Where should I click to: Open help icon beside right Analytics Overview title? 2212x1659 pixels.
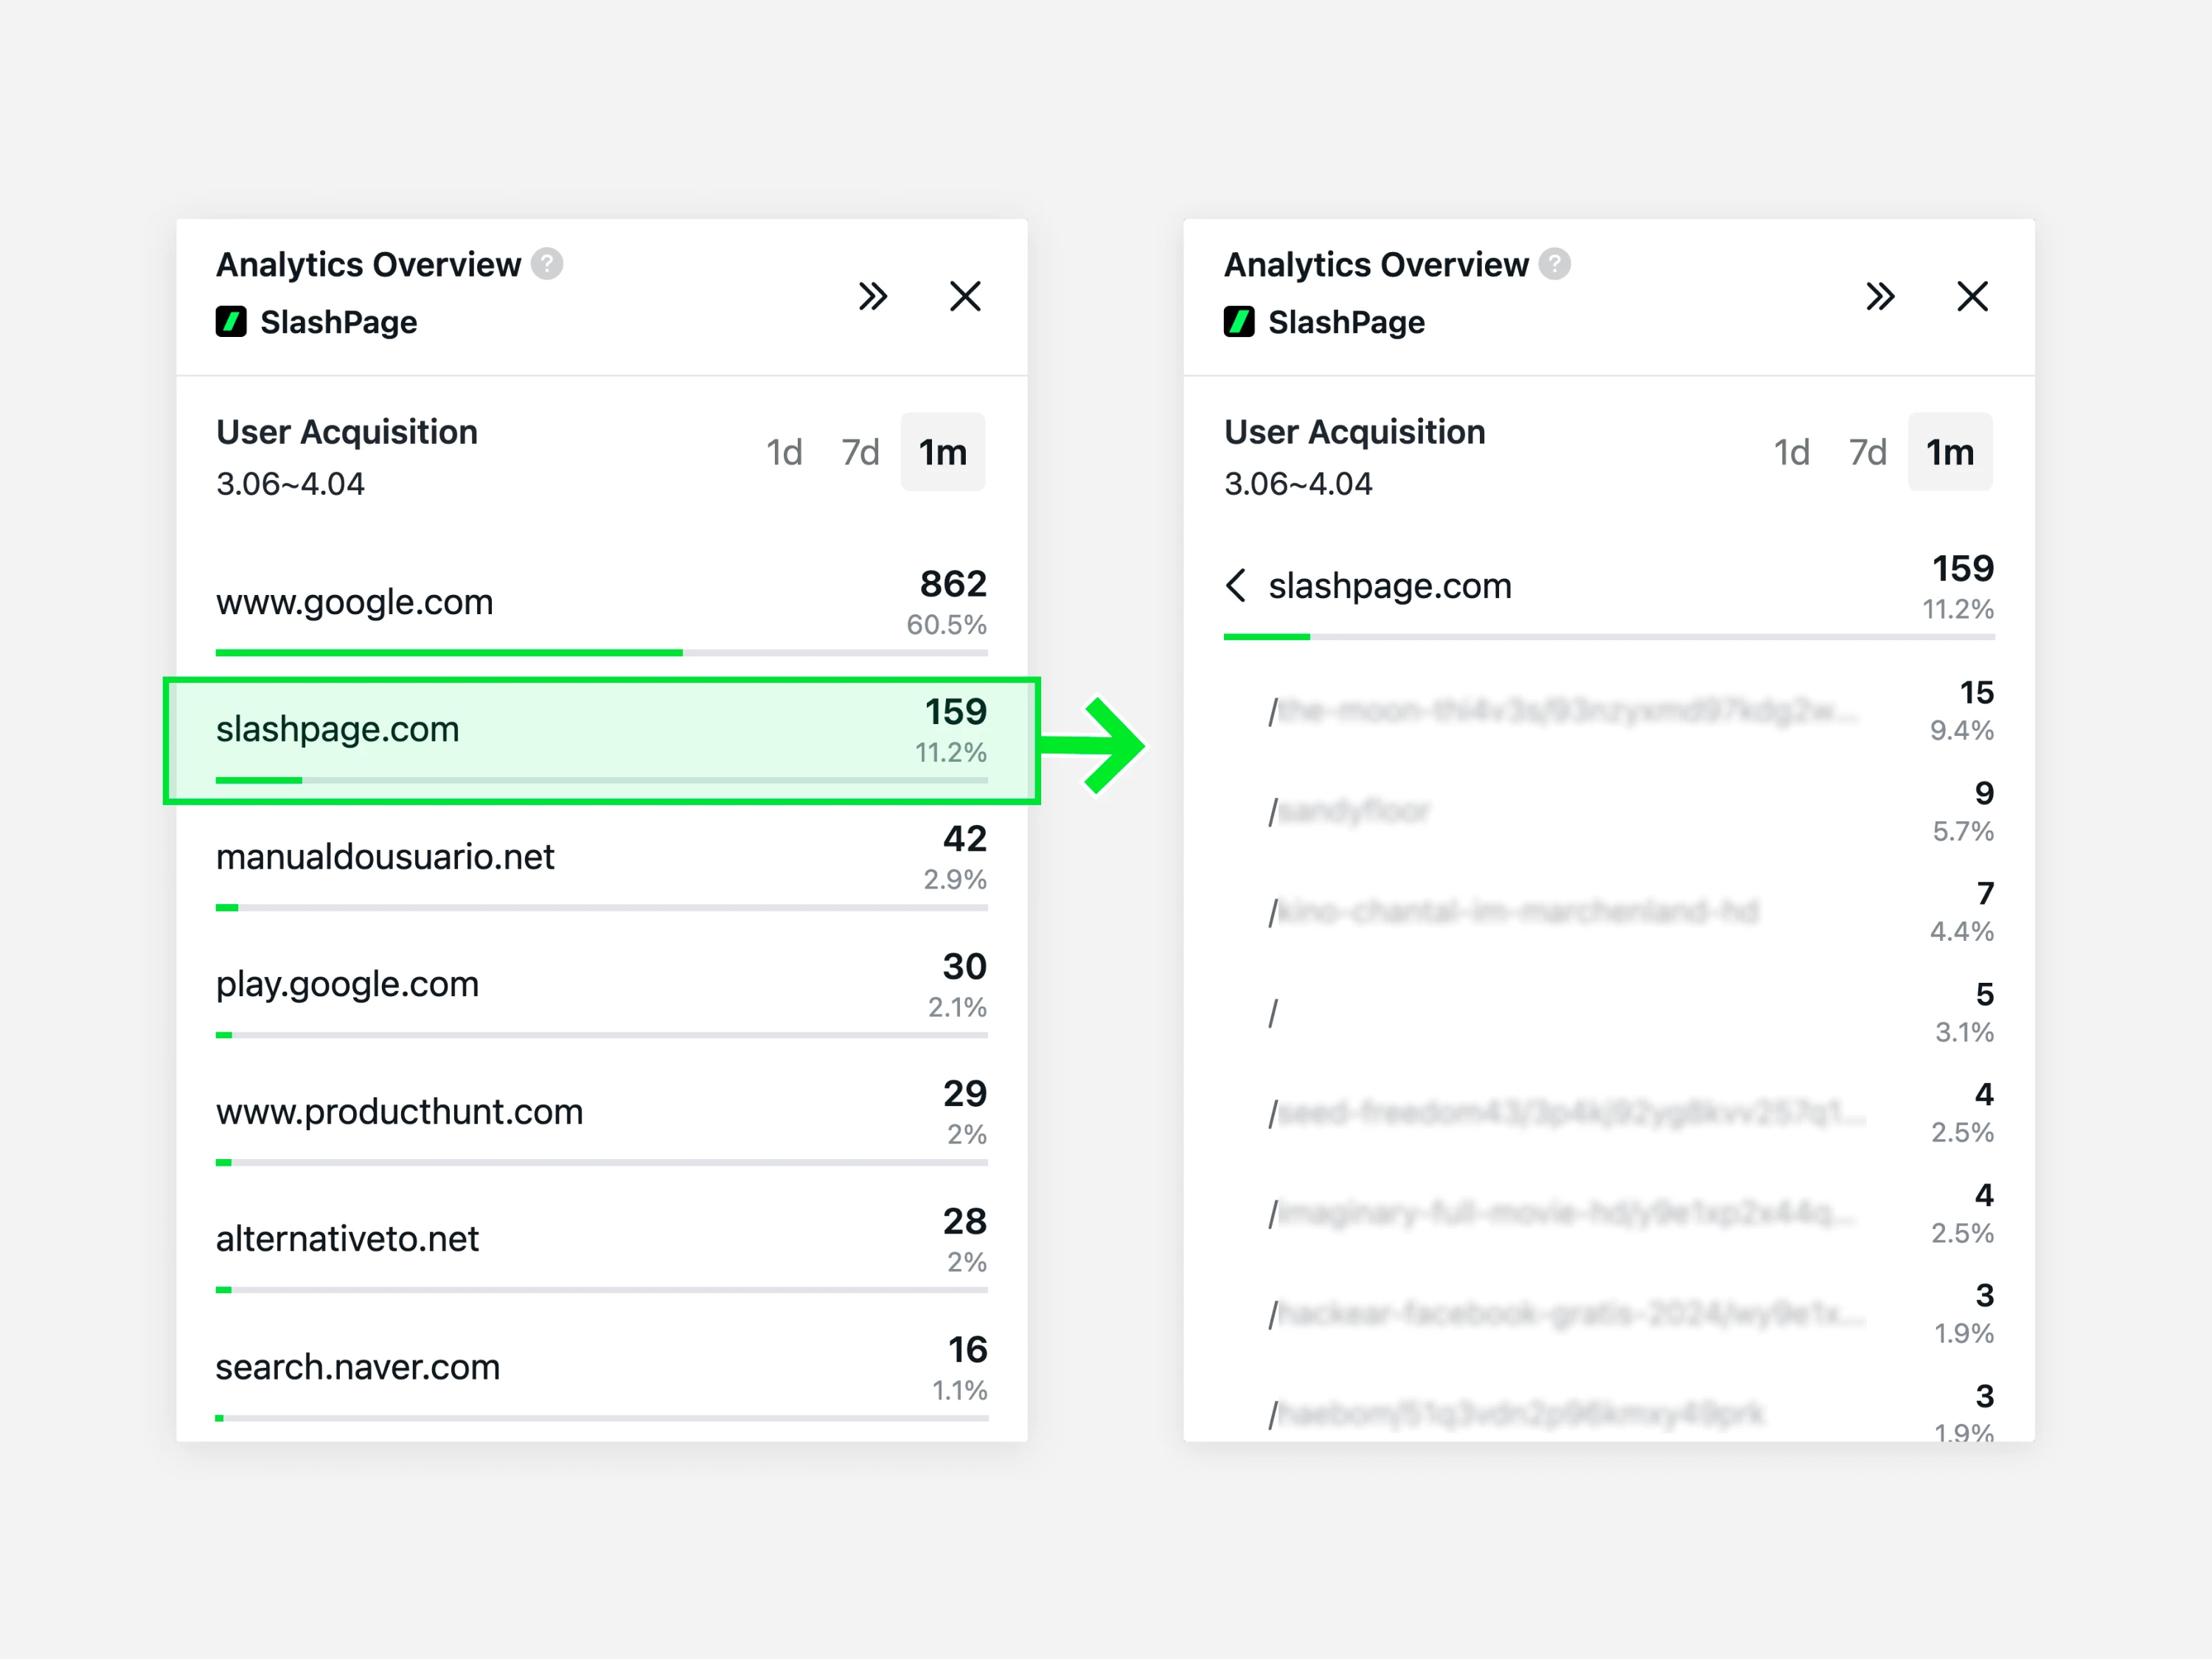pyautogui.click(x=1554, y=264)
